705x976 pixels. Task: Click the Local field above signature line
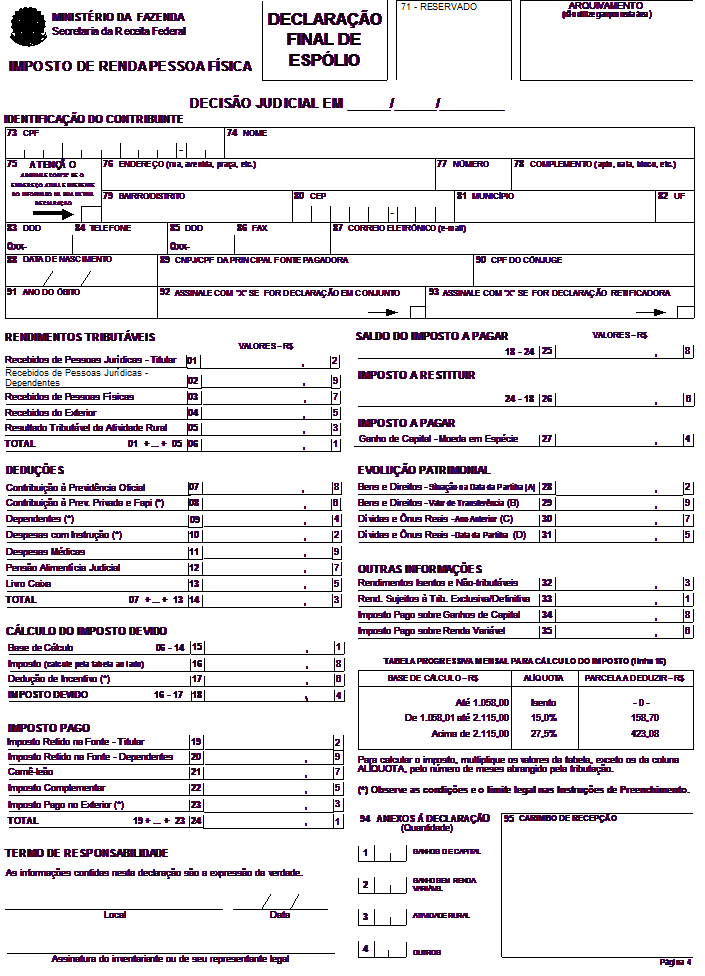click(x=115, y=914)
